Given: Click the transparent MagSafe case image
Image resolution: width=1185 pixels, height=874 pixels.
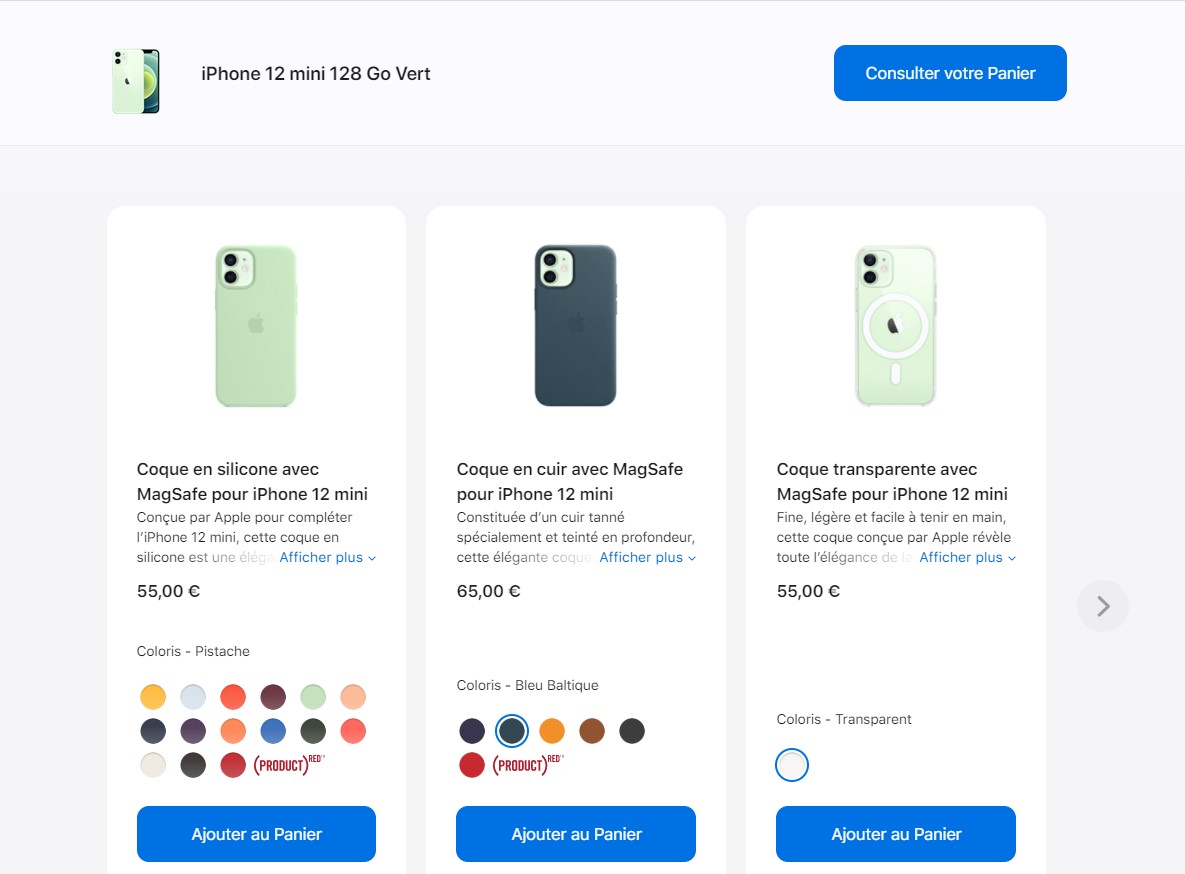Looking at the screenshot, I should [x=895, y=326].
